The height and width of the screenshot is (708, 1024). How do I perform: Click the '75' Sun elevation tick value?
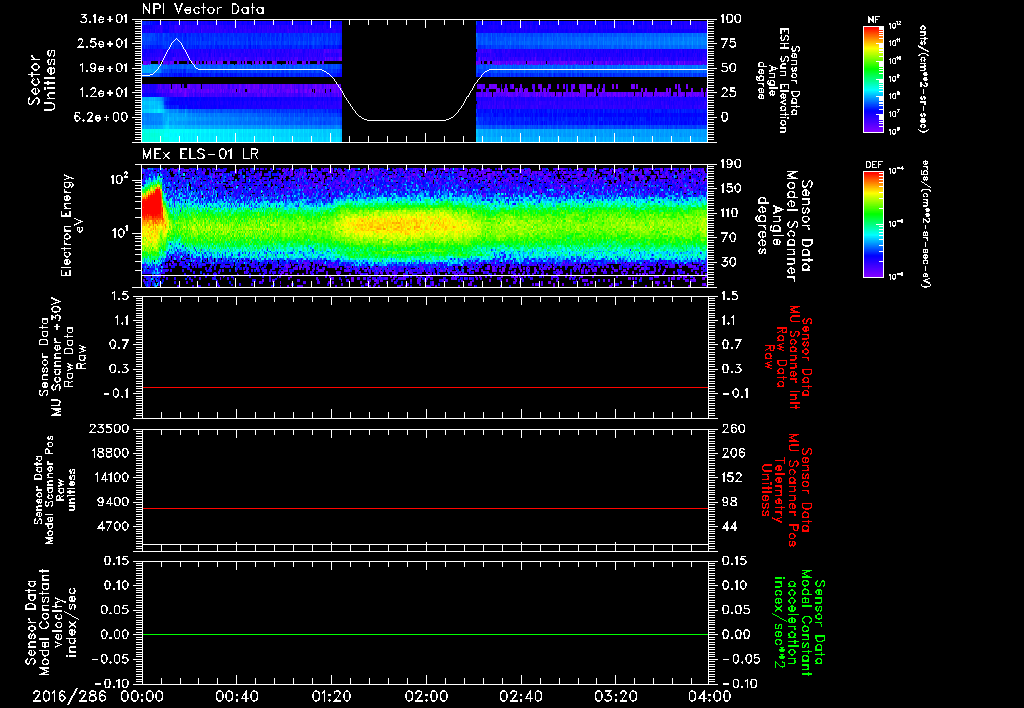[729, 43]
